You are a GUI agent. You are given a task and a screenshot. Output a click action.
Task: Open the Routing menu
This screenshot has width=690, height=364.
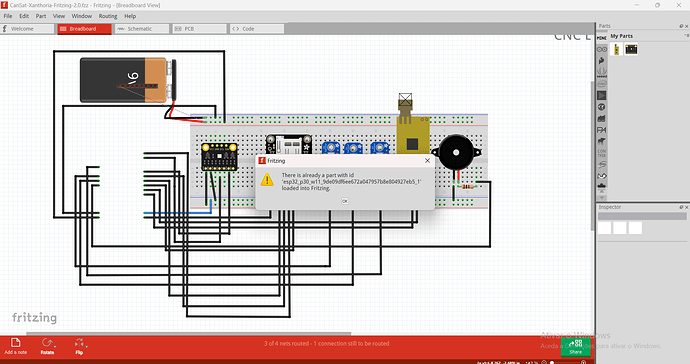click(x=108, y=16)
